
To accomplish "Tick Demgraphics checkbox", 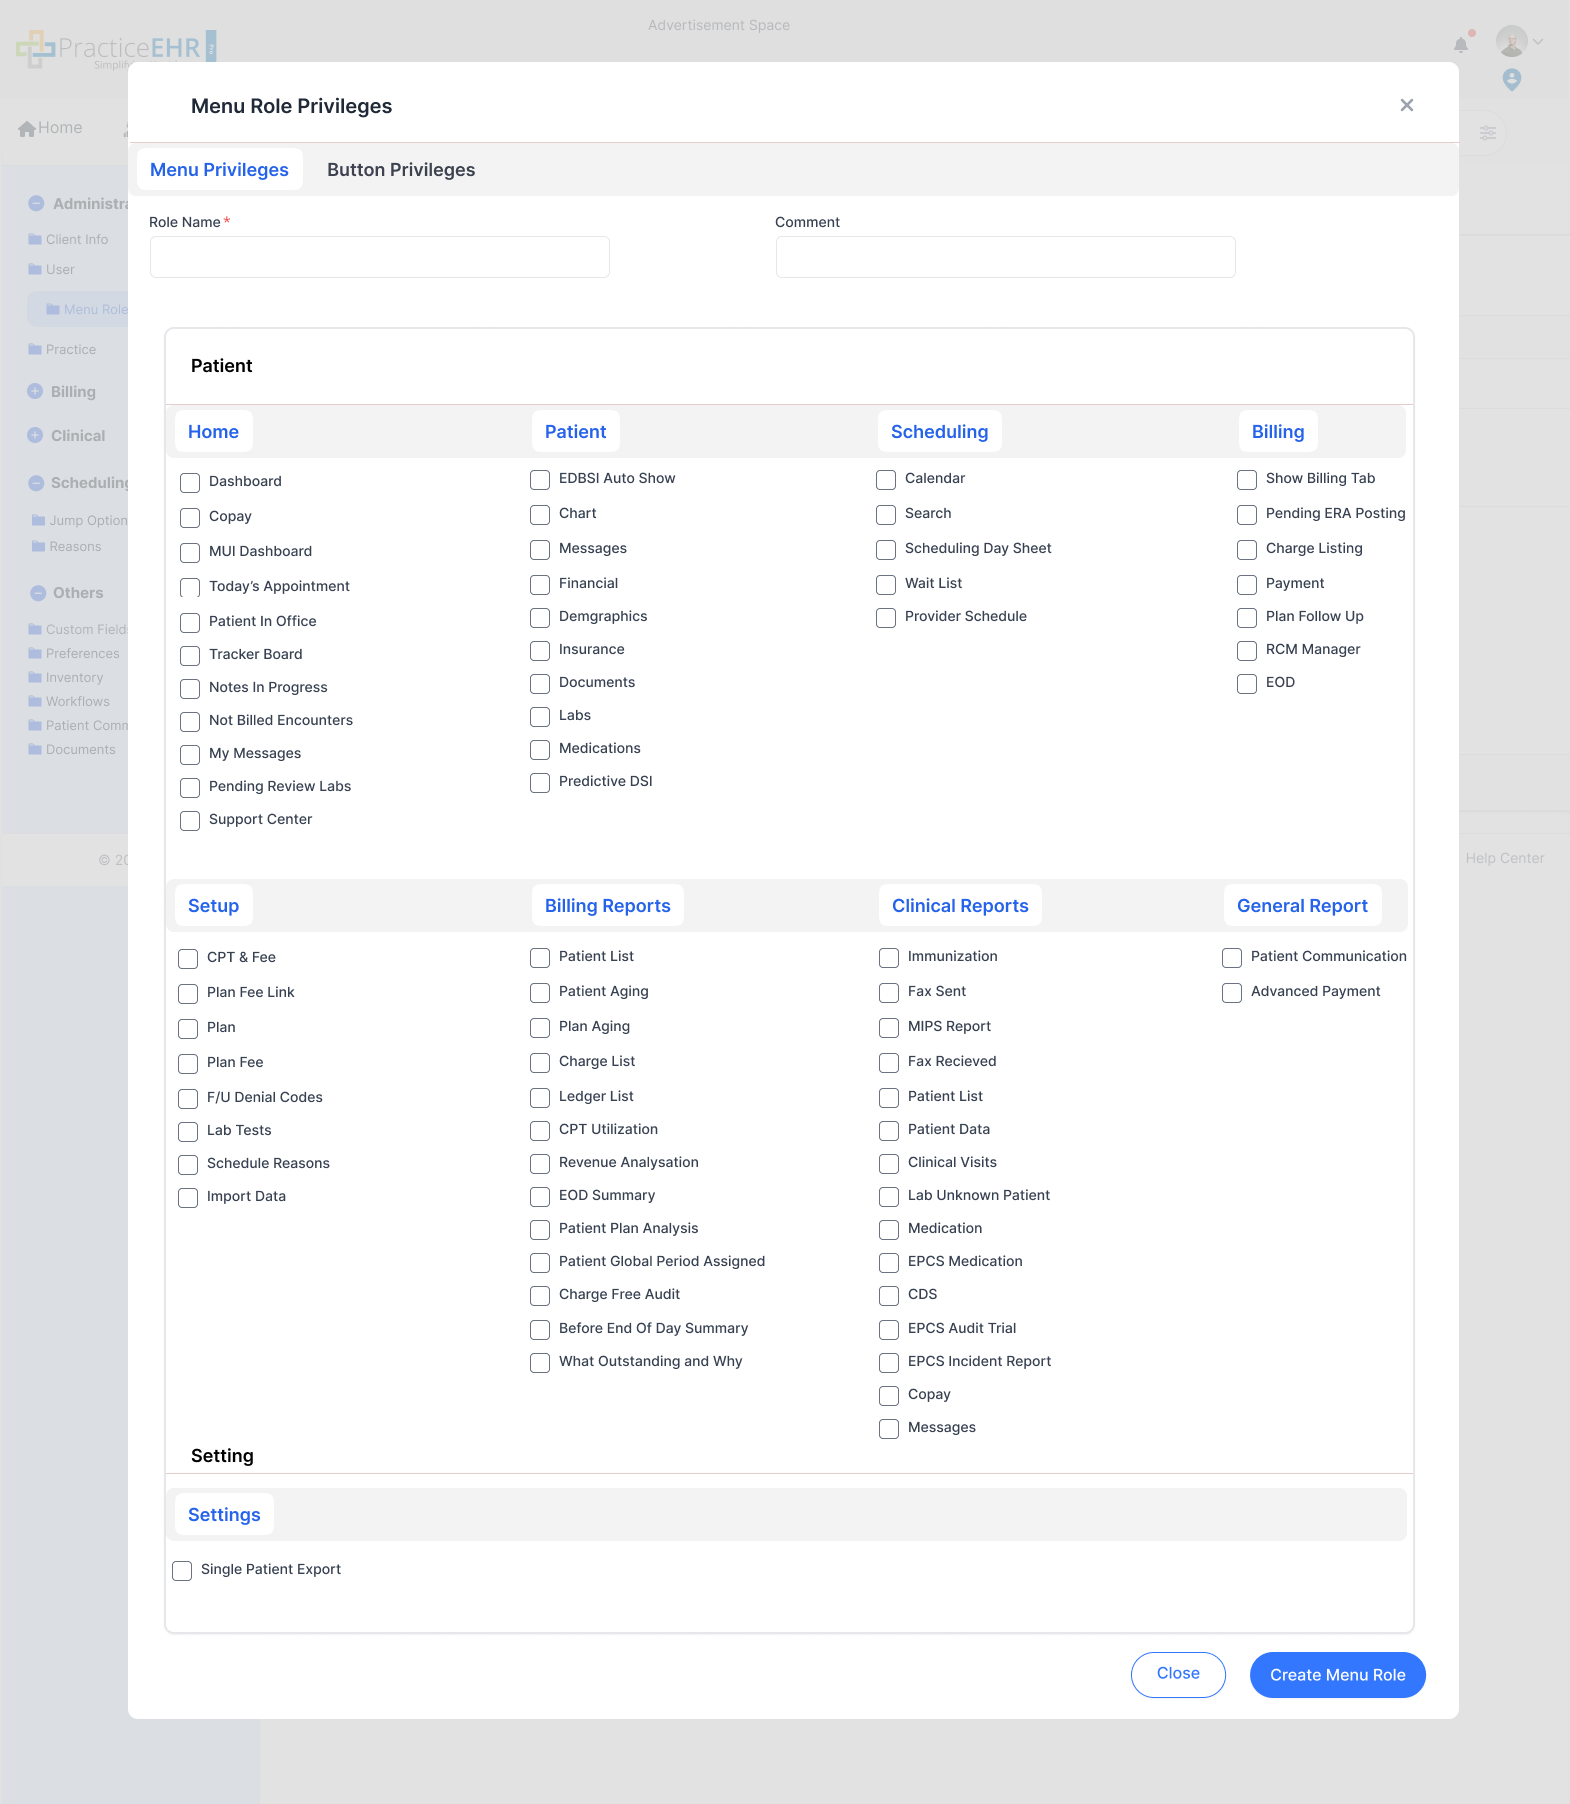I will [x=540, y=618].
